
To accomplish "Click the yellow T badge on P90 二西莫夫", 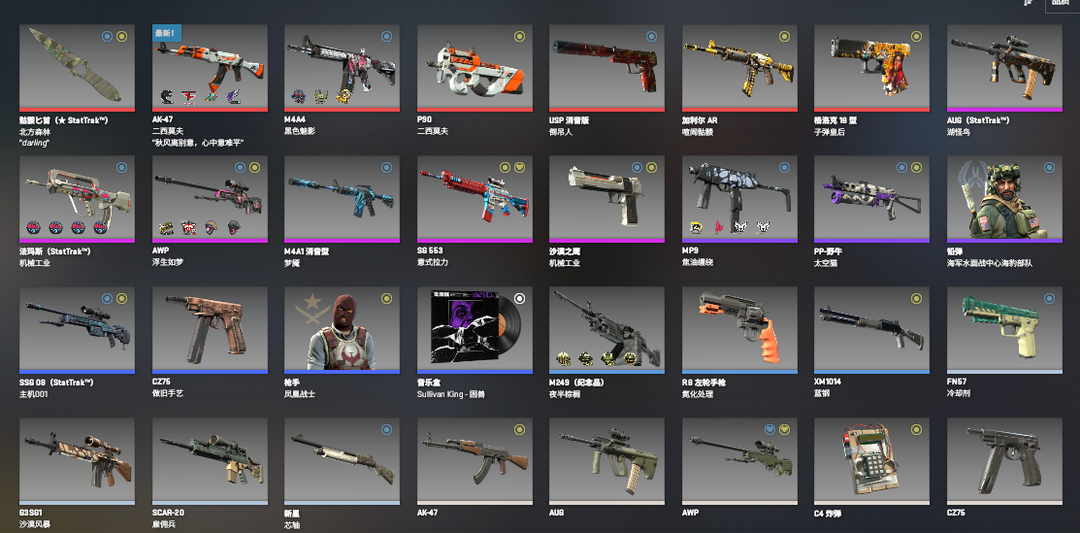I will coord(519,36).
